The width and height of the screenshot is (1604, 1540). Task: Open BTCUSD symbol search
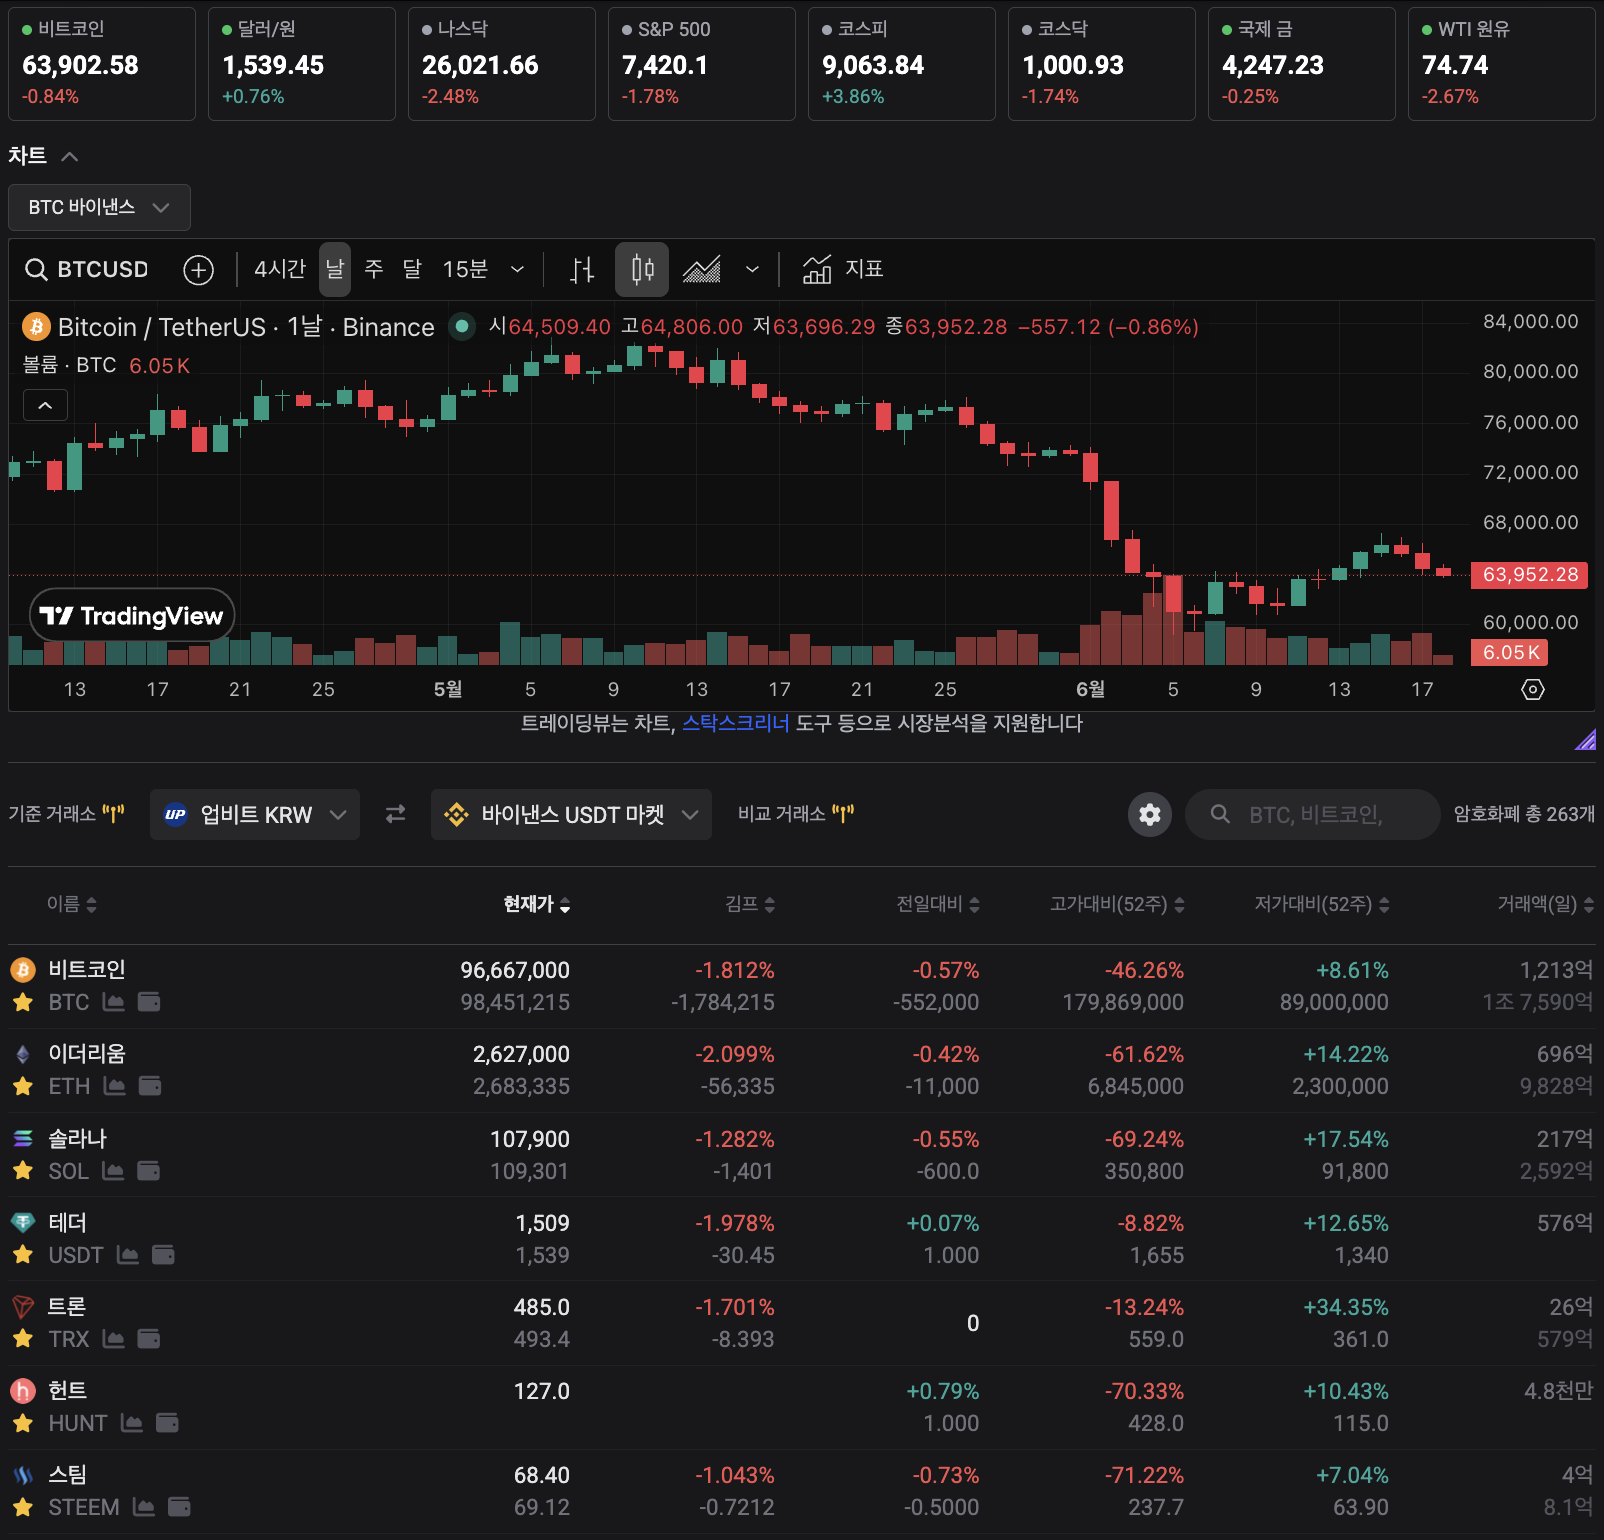click(x=86, y=270)
